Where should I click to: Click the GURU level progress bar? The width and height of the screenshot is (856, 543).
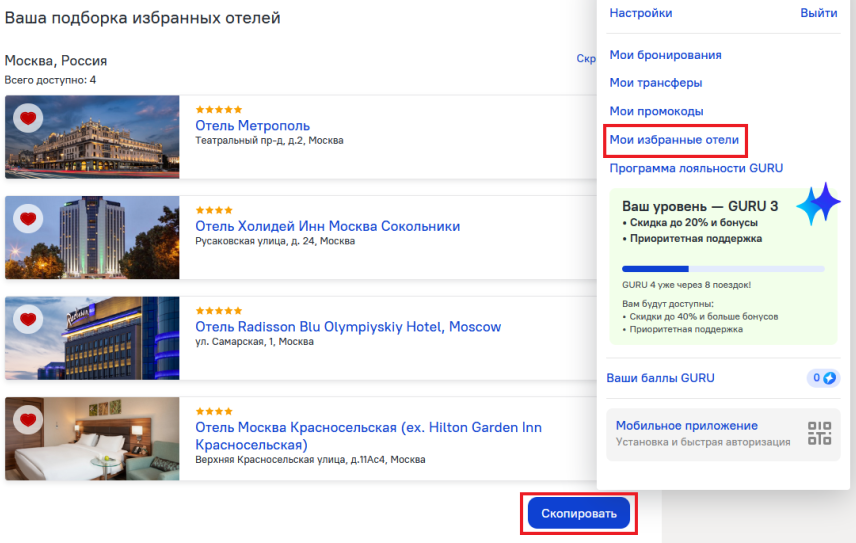coord(723,268)
